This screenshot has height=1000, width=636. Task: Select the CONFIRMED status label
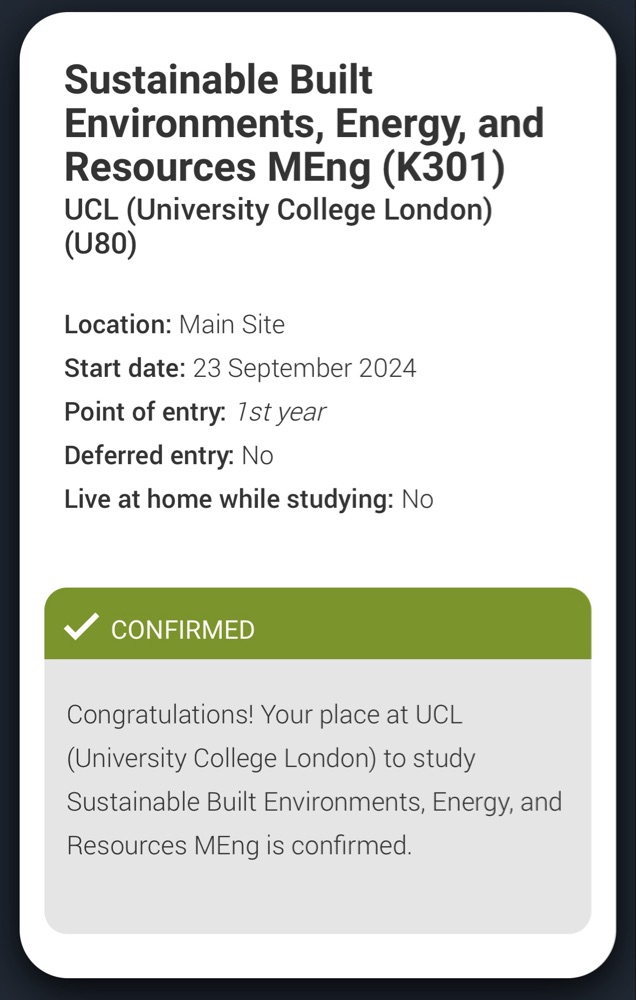182,630
